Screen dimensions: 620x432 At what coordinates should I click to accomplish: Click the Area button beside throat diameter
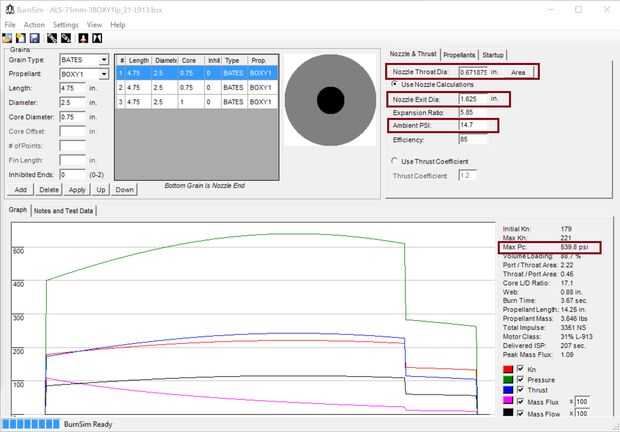(x=518, y=72)
